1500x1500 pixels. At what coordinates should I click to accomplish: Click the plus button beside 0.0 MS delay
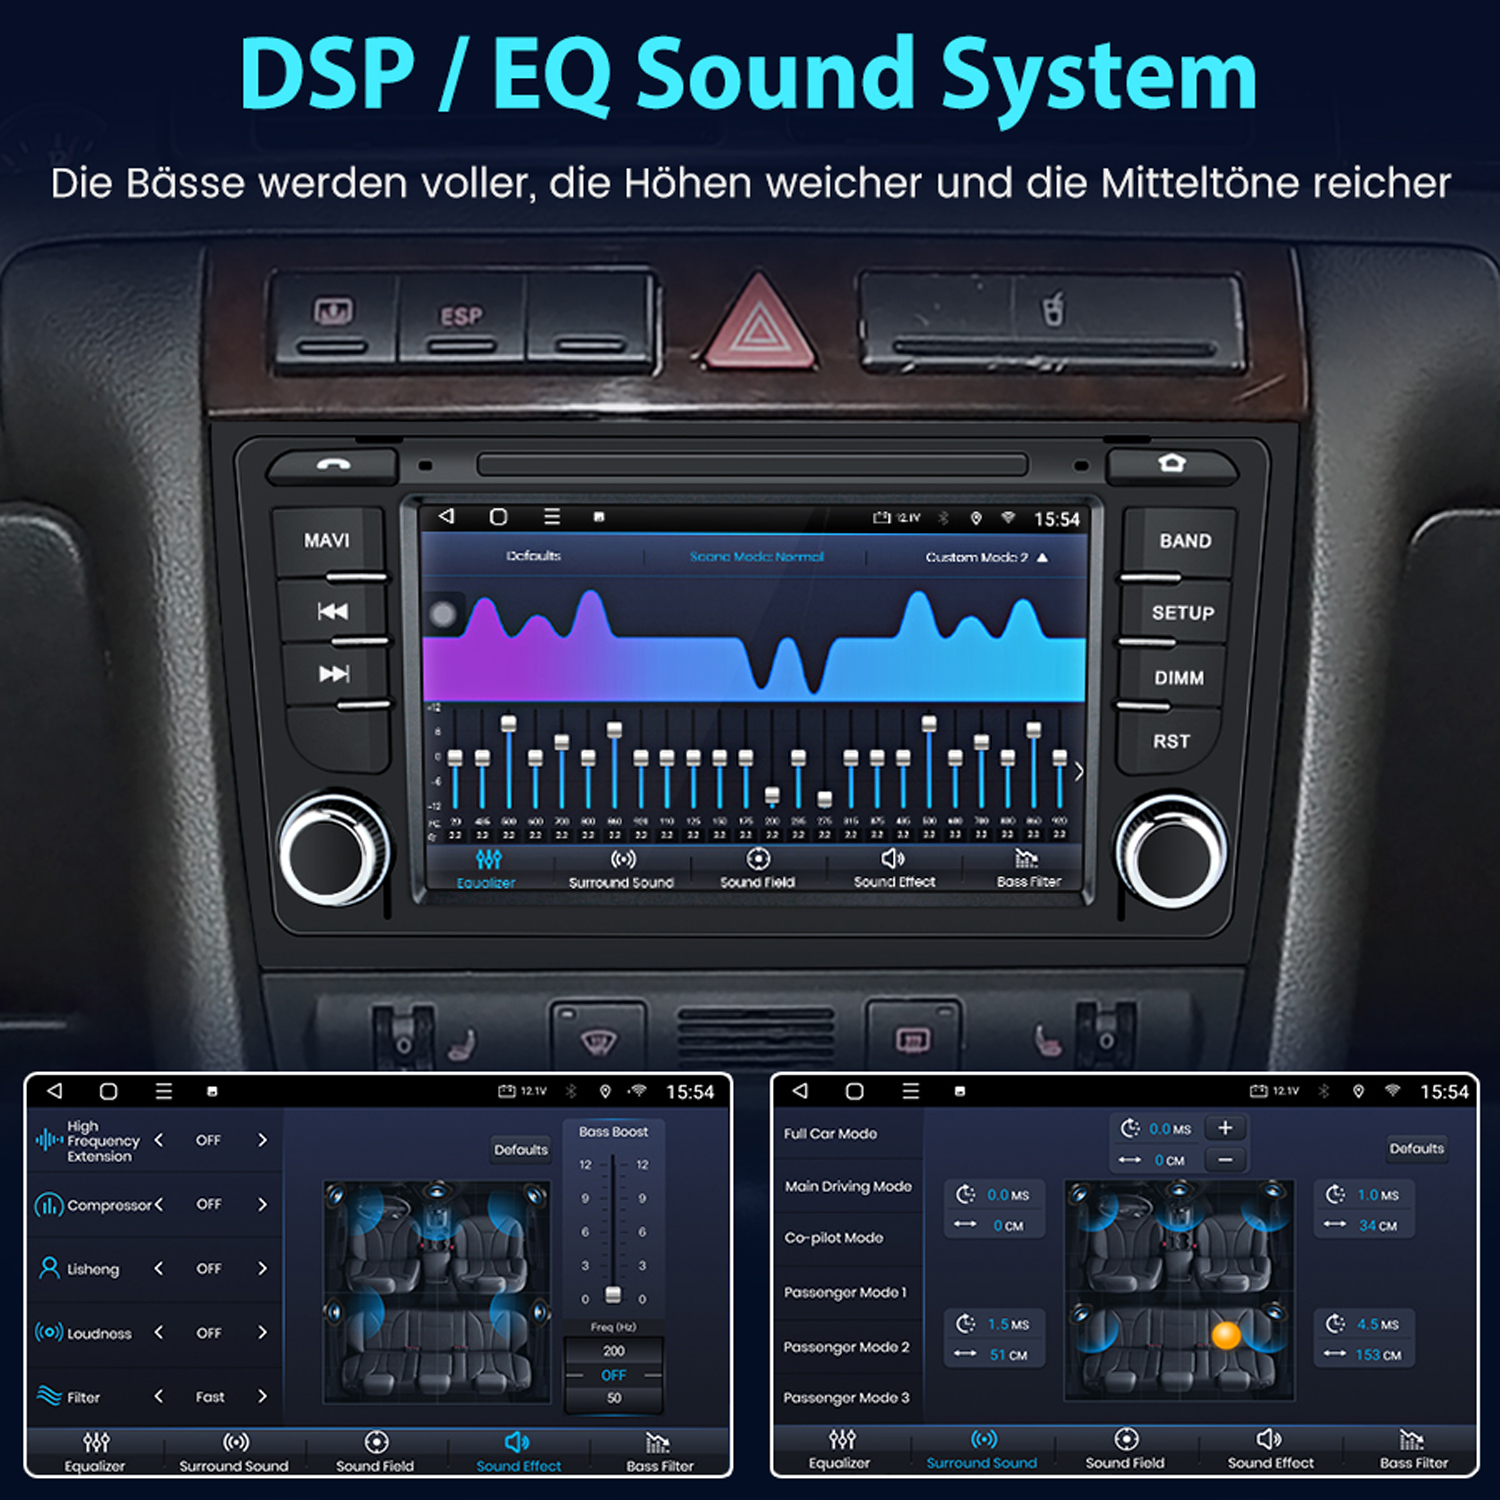1225,1128
